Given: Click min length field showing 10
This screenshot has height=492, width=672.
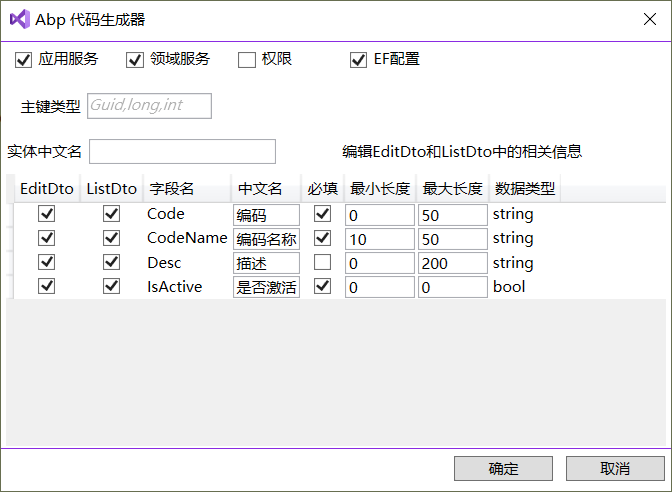Looking at the screenshot, I should [x=380, y=239].
